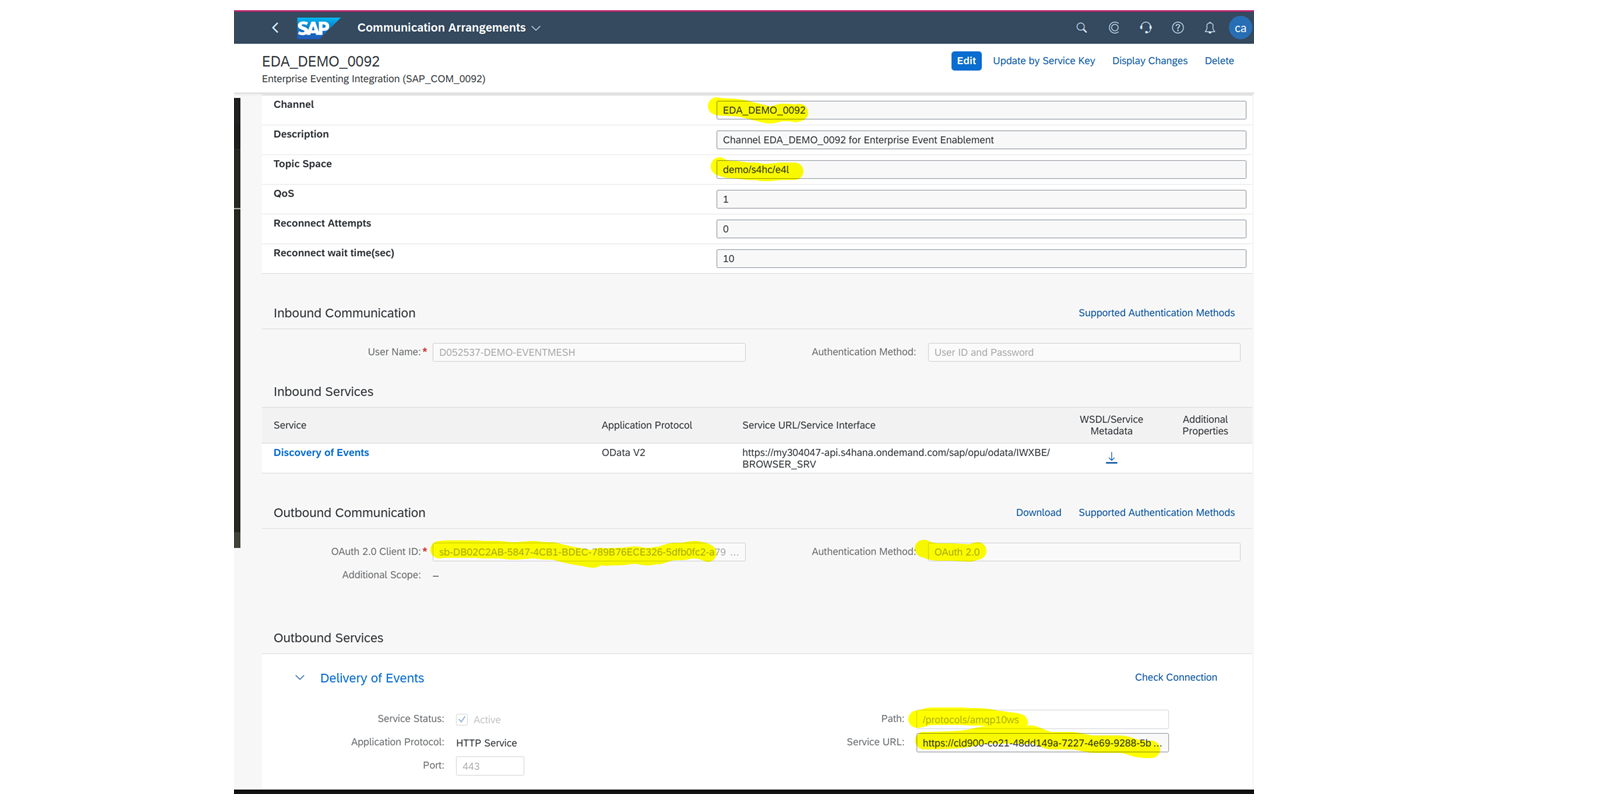Click the Service URL field
This screenshot has width=1600, height=804.
[x=1042, y=743]
